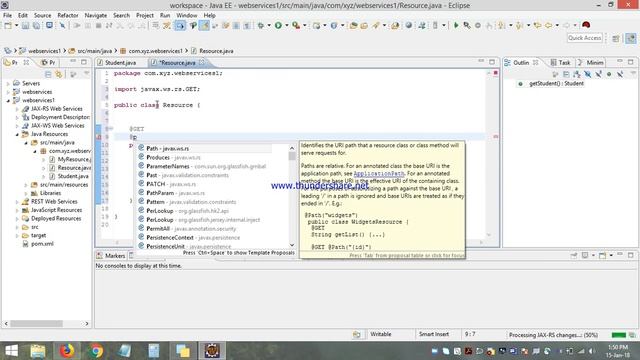Expand the webservices project node
The image size is (640, 360).
[x=8, y=92]
